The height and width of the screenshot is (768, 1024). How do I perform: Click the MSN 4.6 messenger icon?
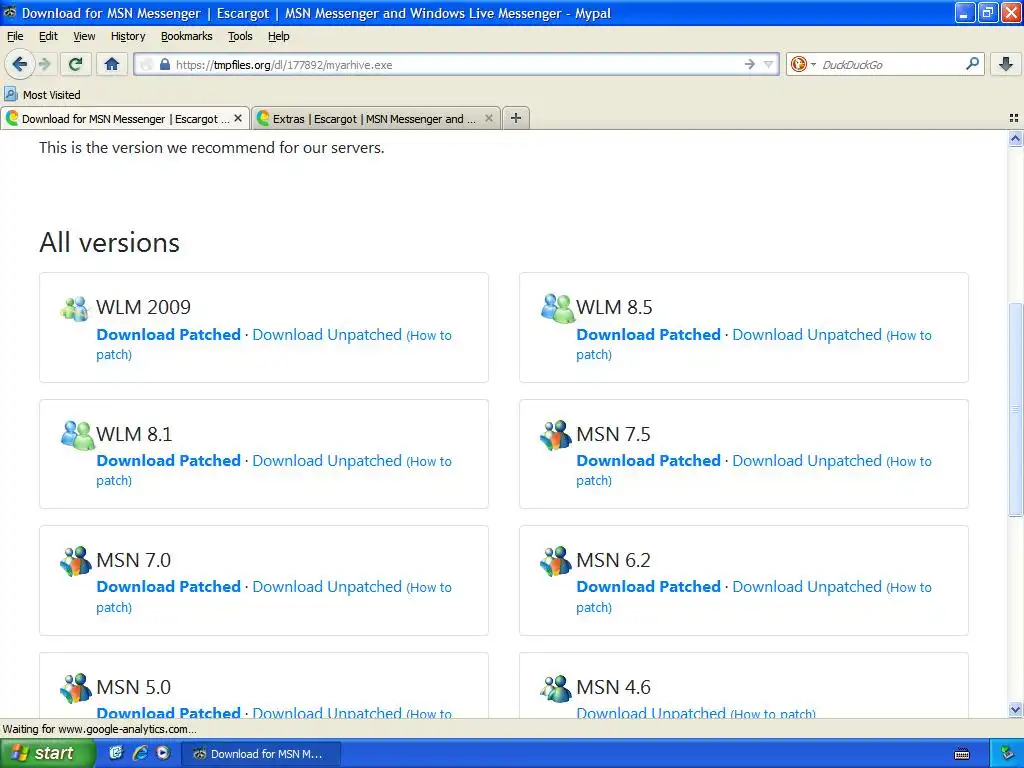(556, 688)
